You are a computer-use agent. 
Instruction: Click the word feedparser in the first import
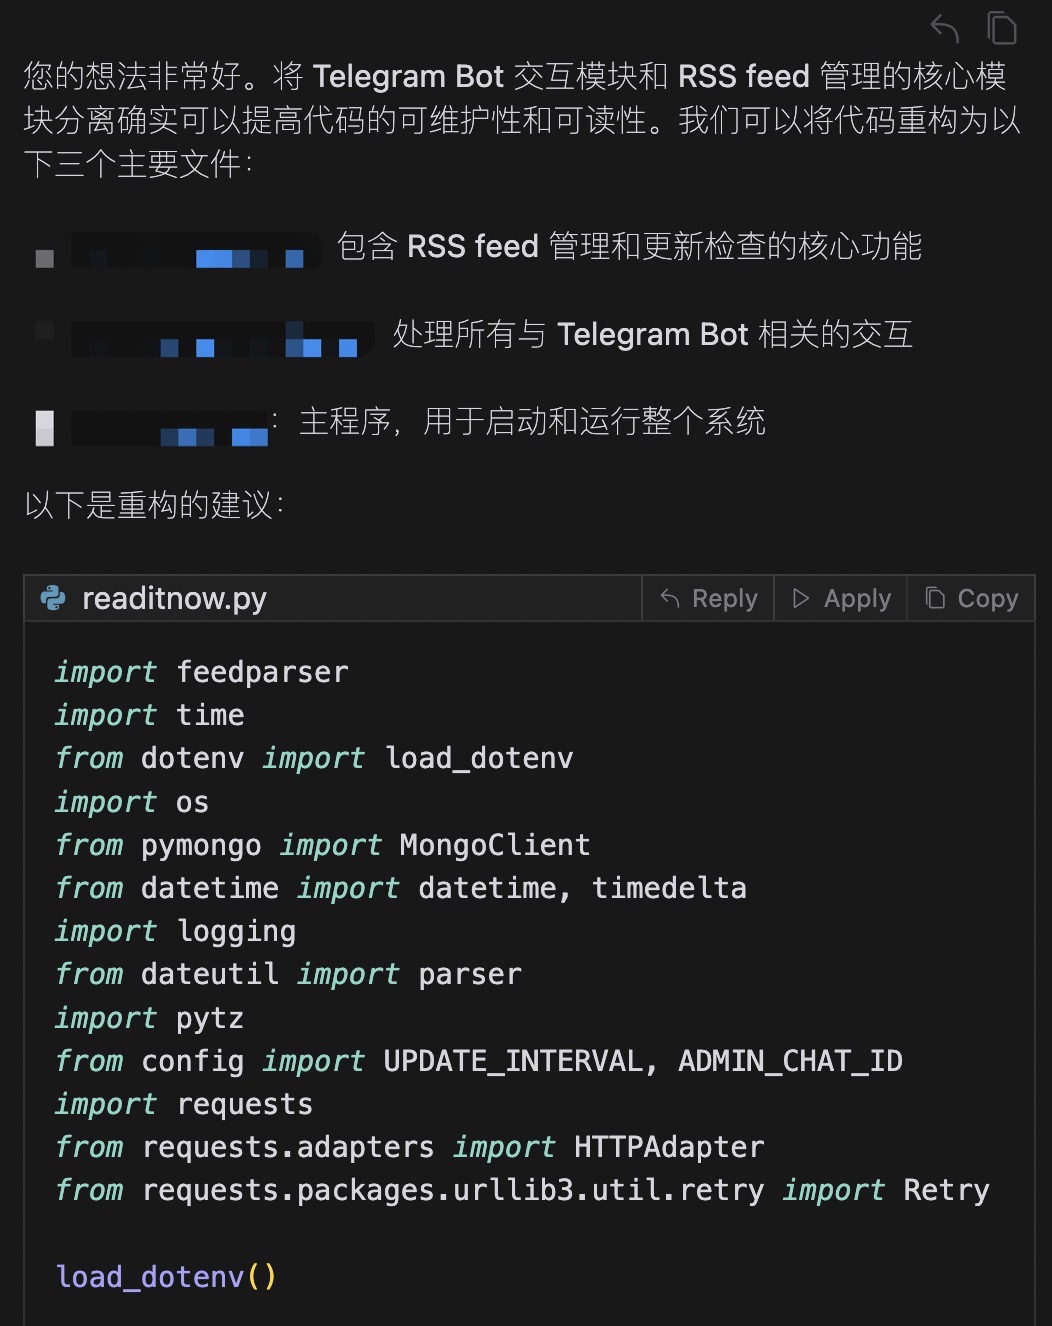262,672
